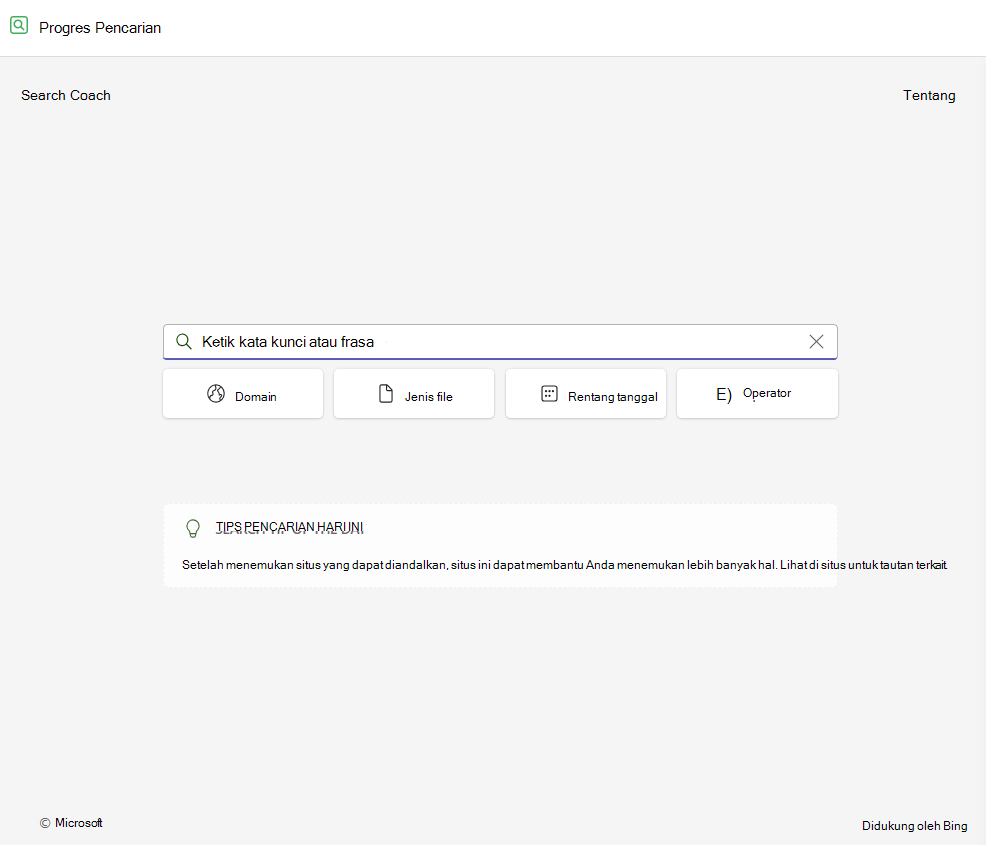This screenshot has height=845, width=986.
Task: Clear the search box with X
Action: [x=816, y=341]
